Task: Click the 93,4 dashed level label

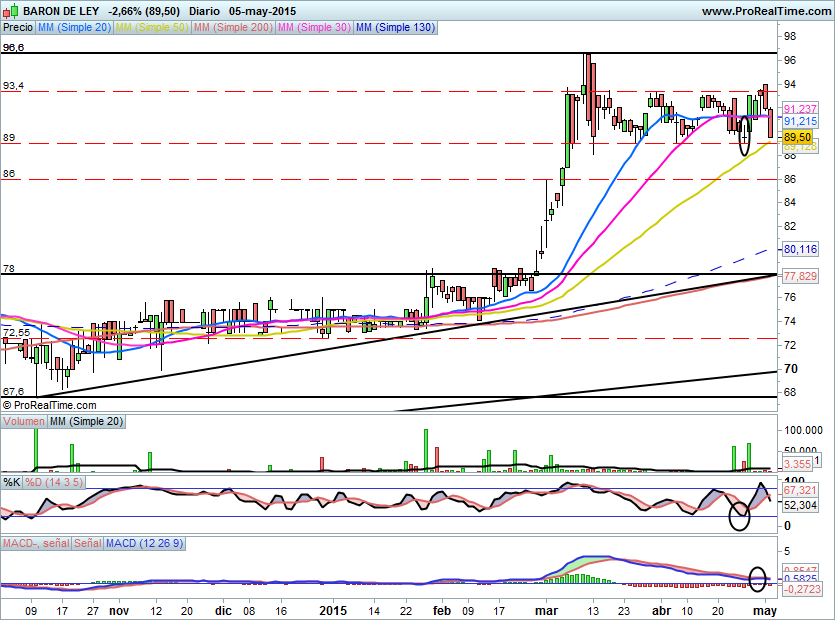Action: [x=13, y=86]
